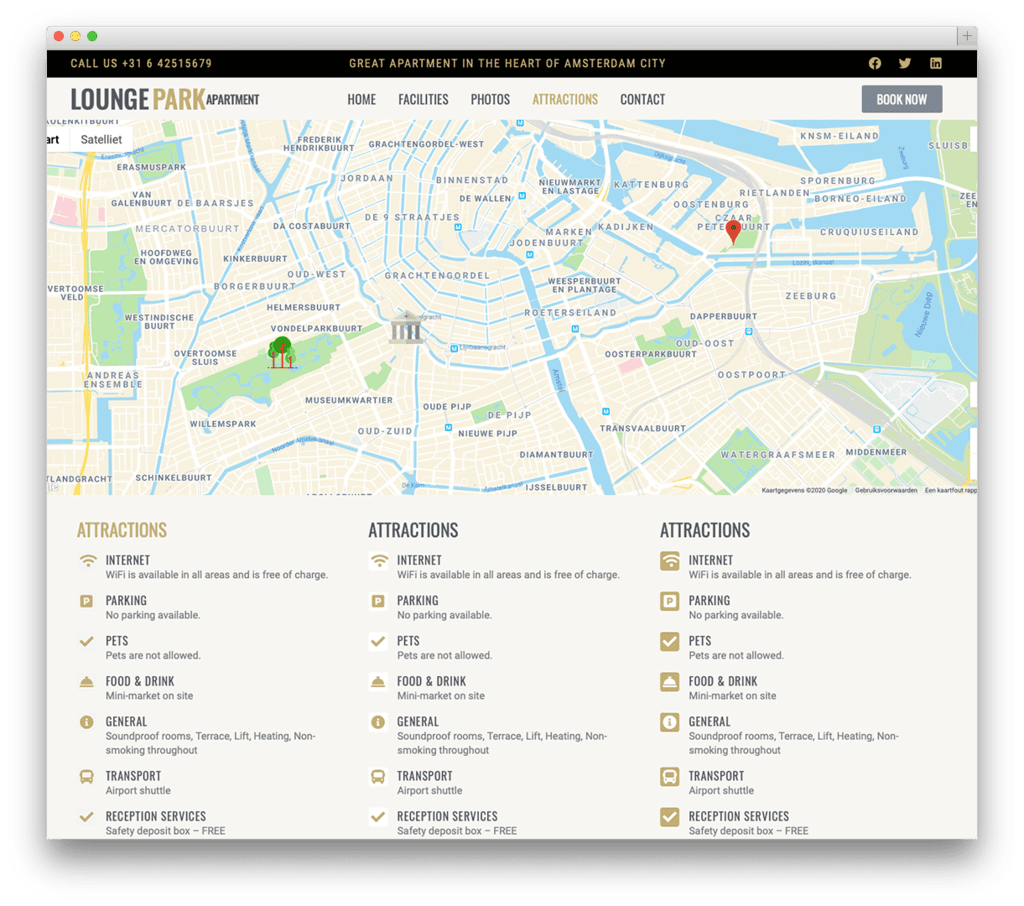Click the Transport bus icon in the first column
Image resolution: width=1024 pixels, height=906 pixels.
(86, 777)
